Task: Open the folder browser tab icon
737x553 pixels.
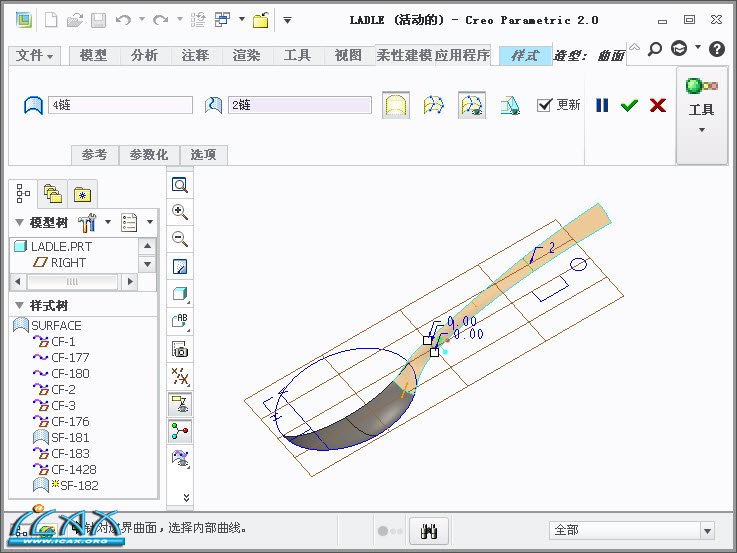Action: 53,193
